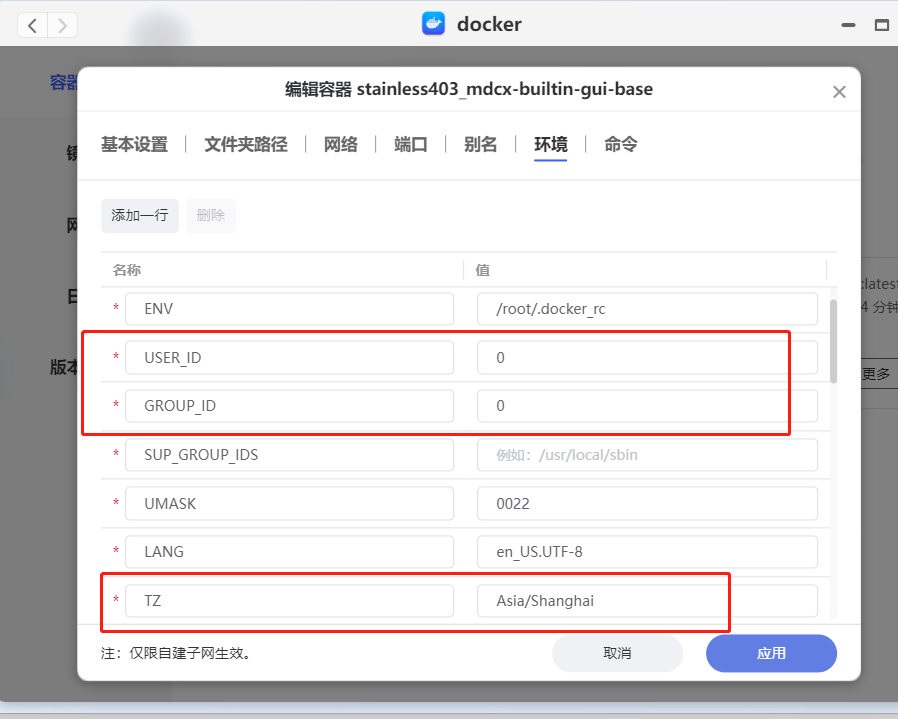Click the USER_ID value field
Image resolution: width=898 pixels, height=719 pixels.
click(647, 357)
